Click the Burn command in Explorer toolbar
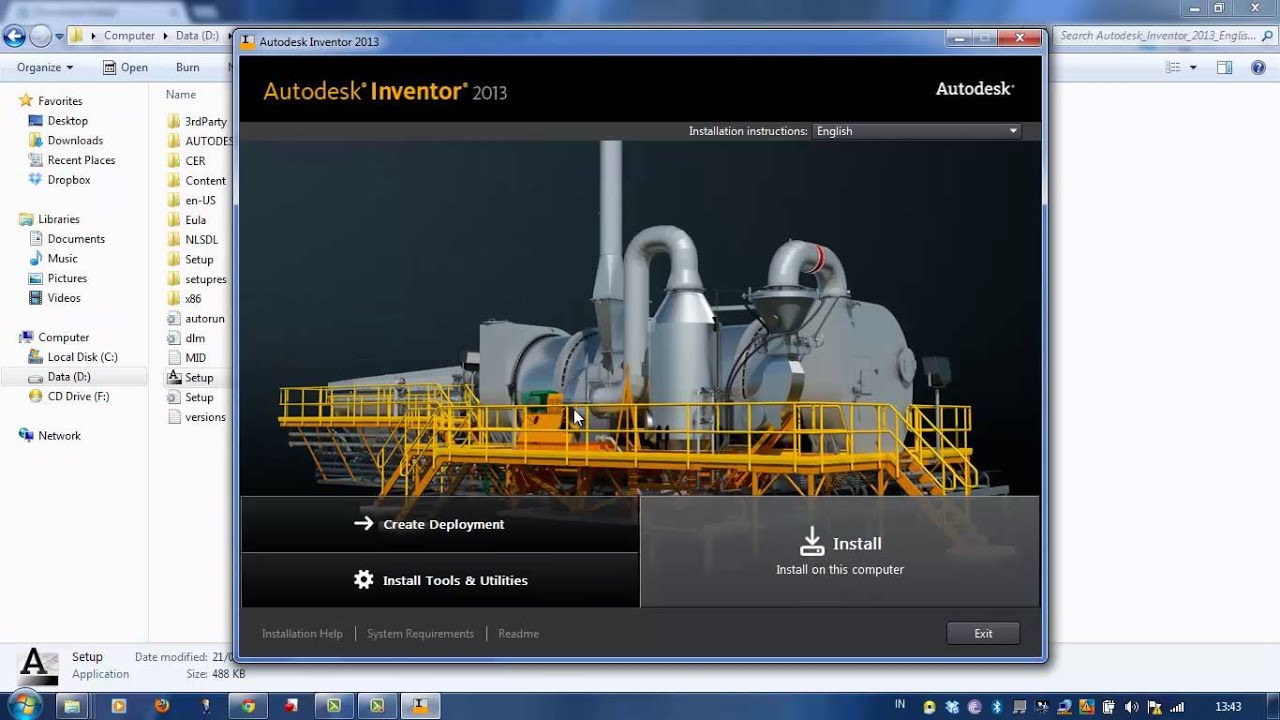 (187, 67)
